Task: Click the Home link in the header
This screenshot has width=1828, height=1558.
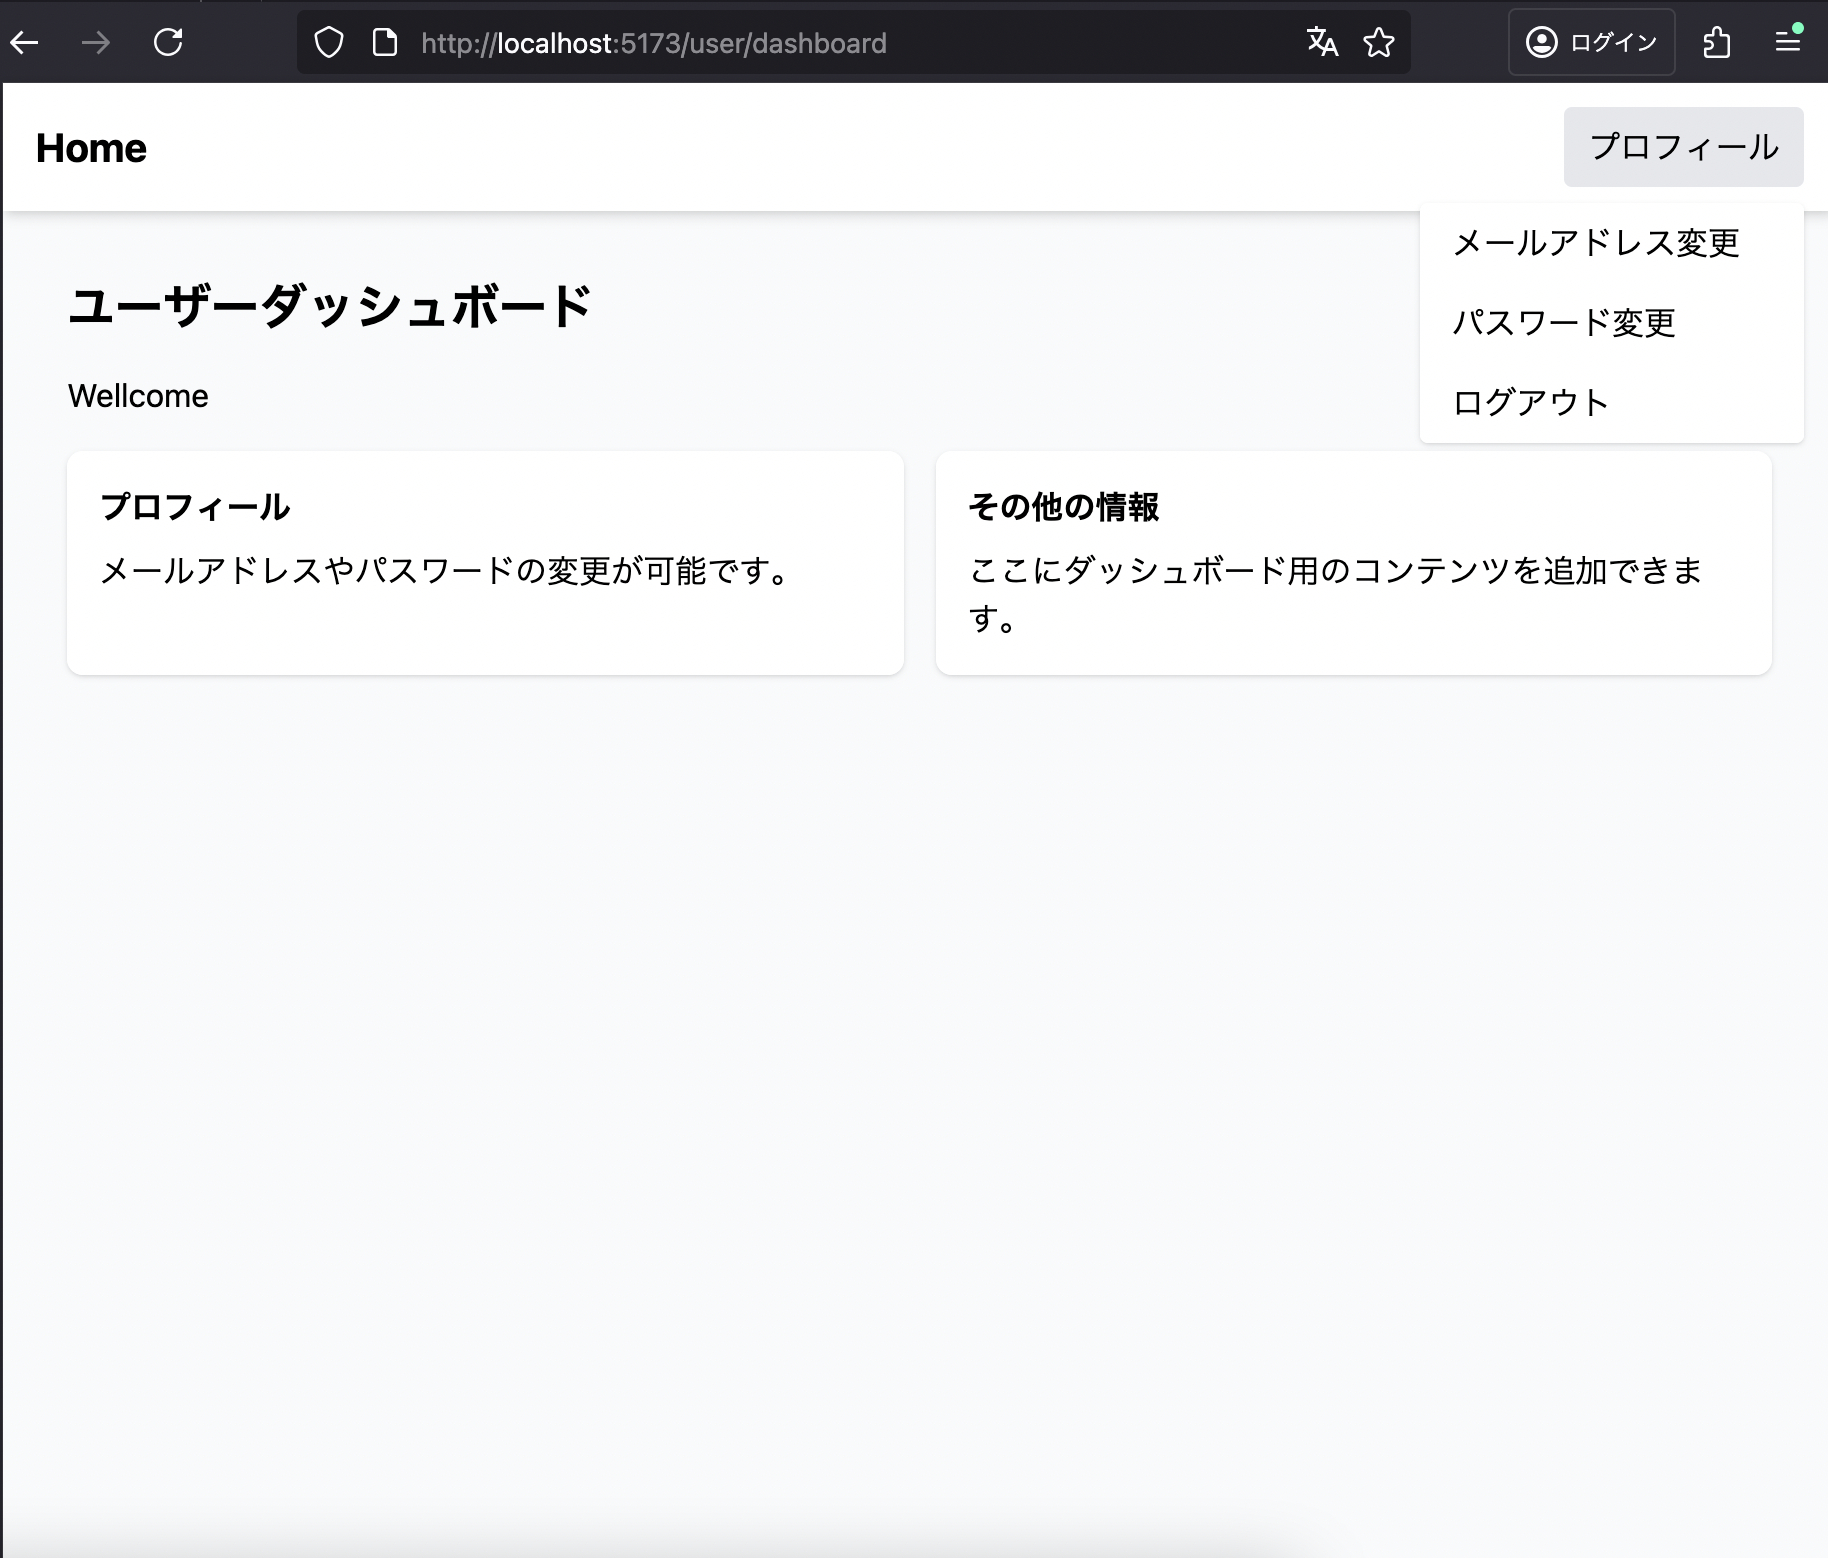Action: (x=90, y=147)
